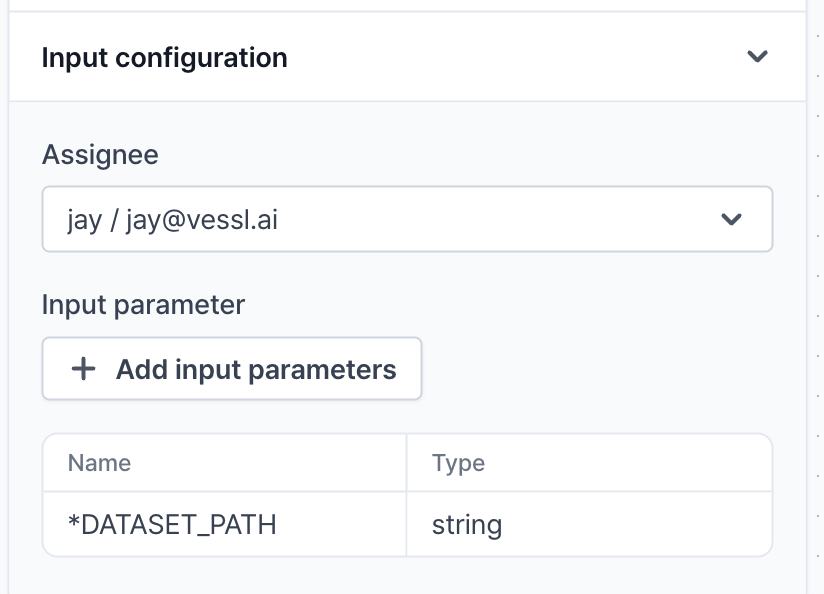Click the string type cell
Screen dimensions: 824x594
point(466,524)
